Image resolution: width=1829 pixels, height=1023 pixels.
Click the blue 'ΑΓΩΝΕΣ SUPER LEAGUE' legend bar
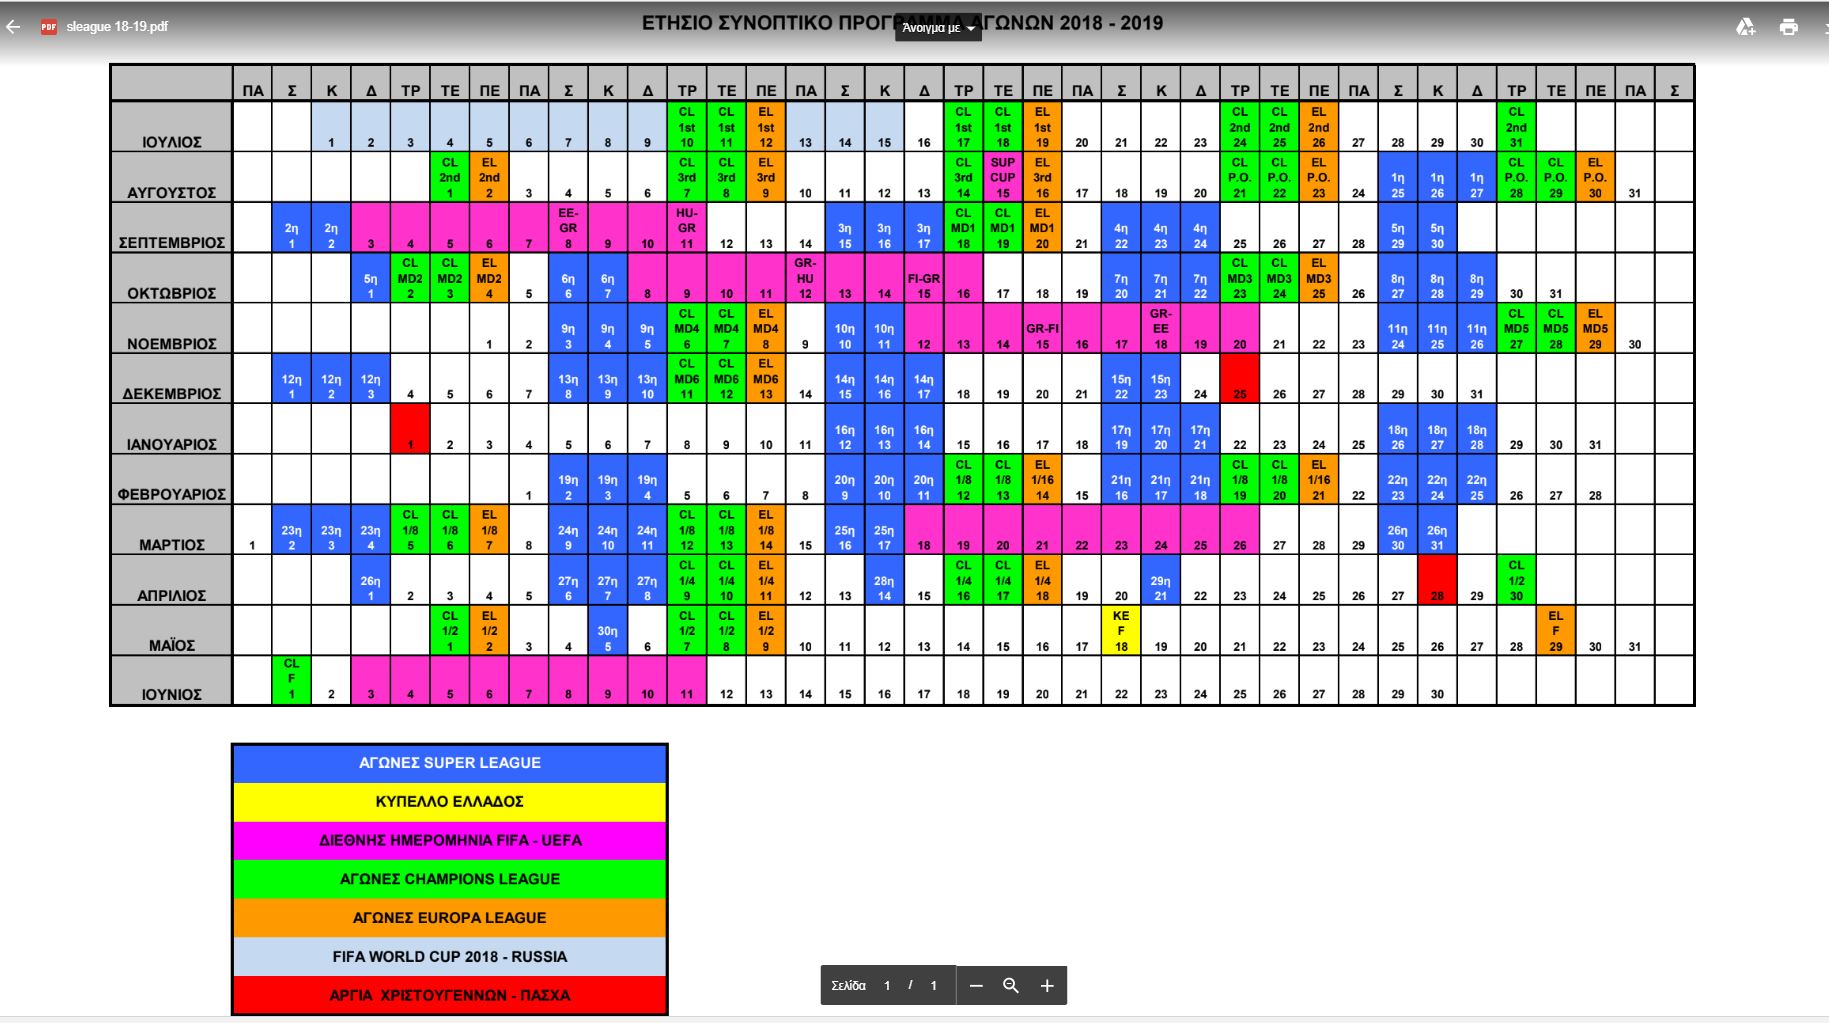tap(449, 763)
